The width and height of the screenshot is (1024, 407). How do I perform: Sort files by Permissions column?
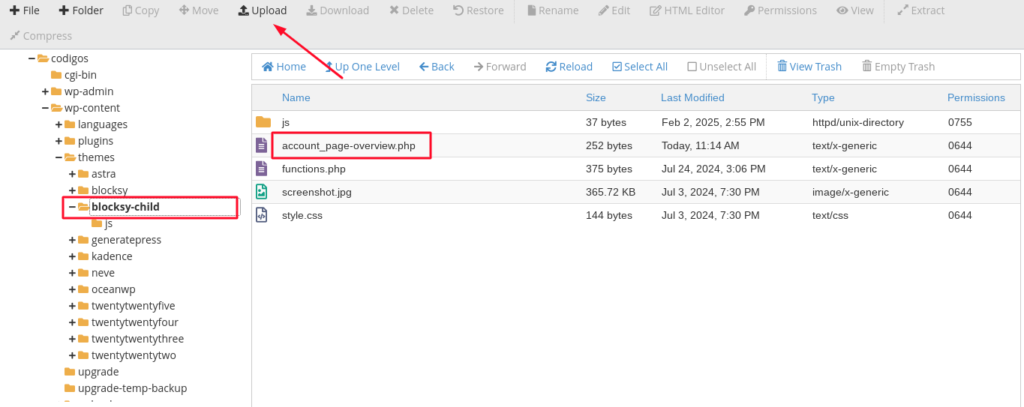976,98
